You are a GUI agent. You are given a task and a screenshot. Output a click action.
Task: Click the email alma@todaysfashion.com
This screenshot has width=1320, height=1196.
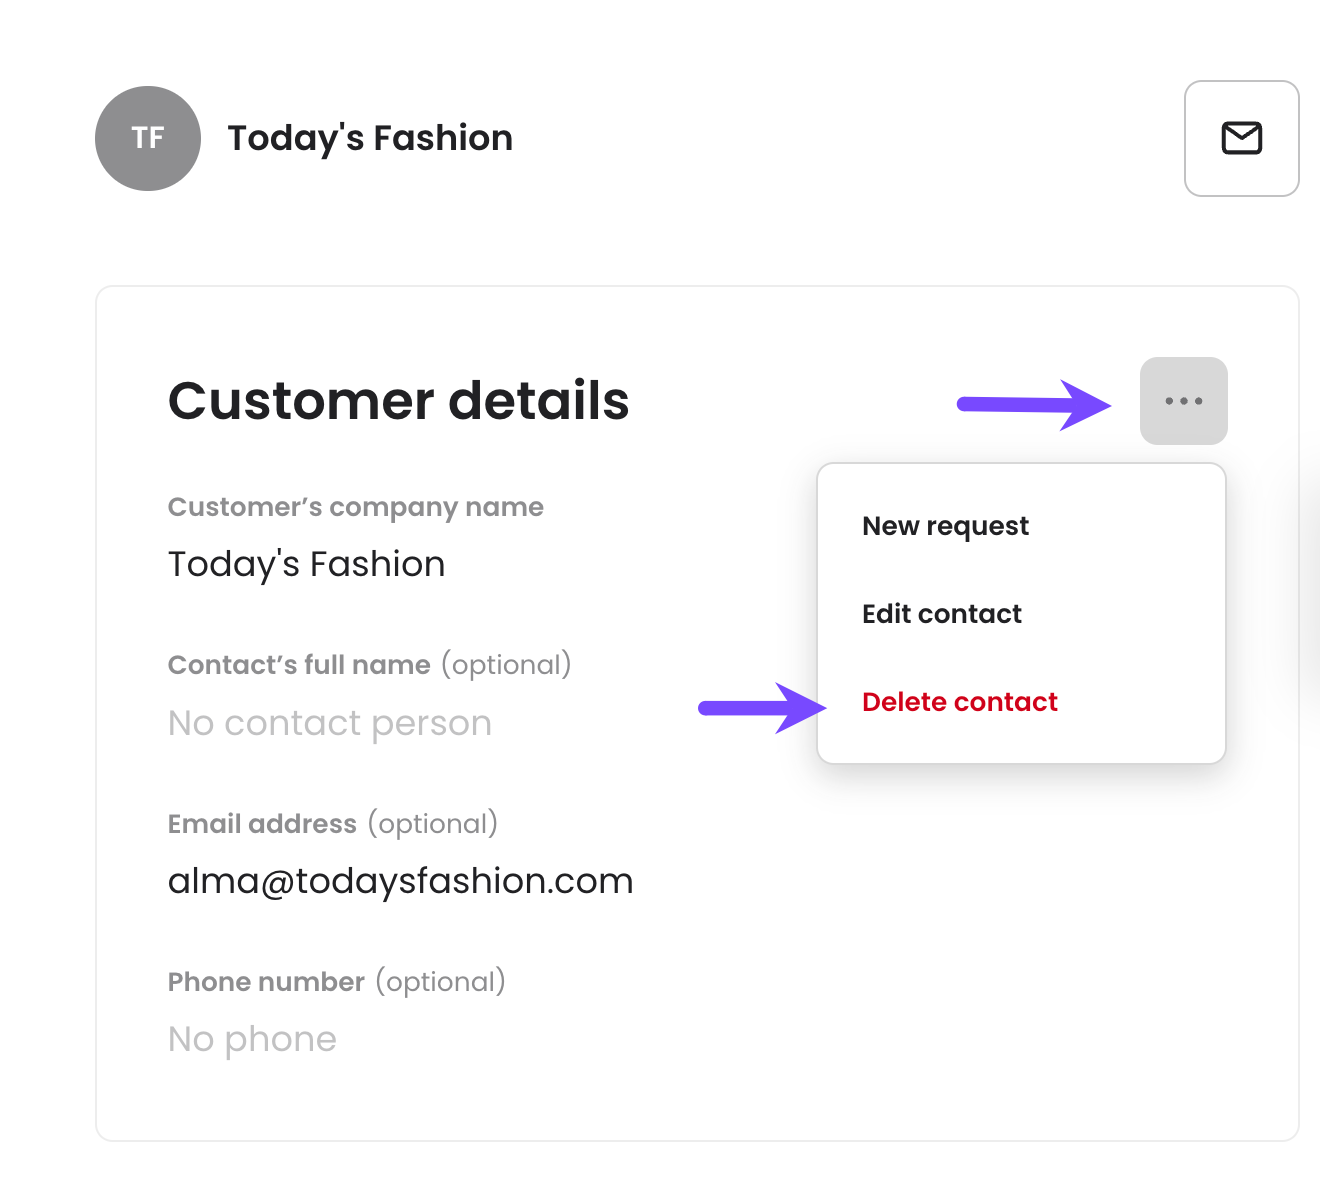(400, 881)
